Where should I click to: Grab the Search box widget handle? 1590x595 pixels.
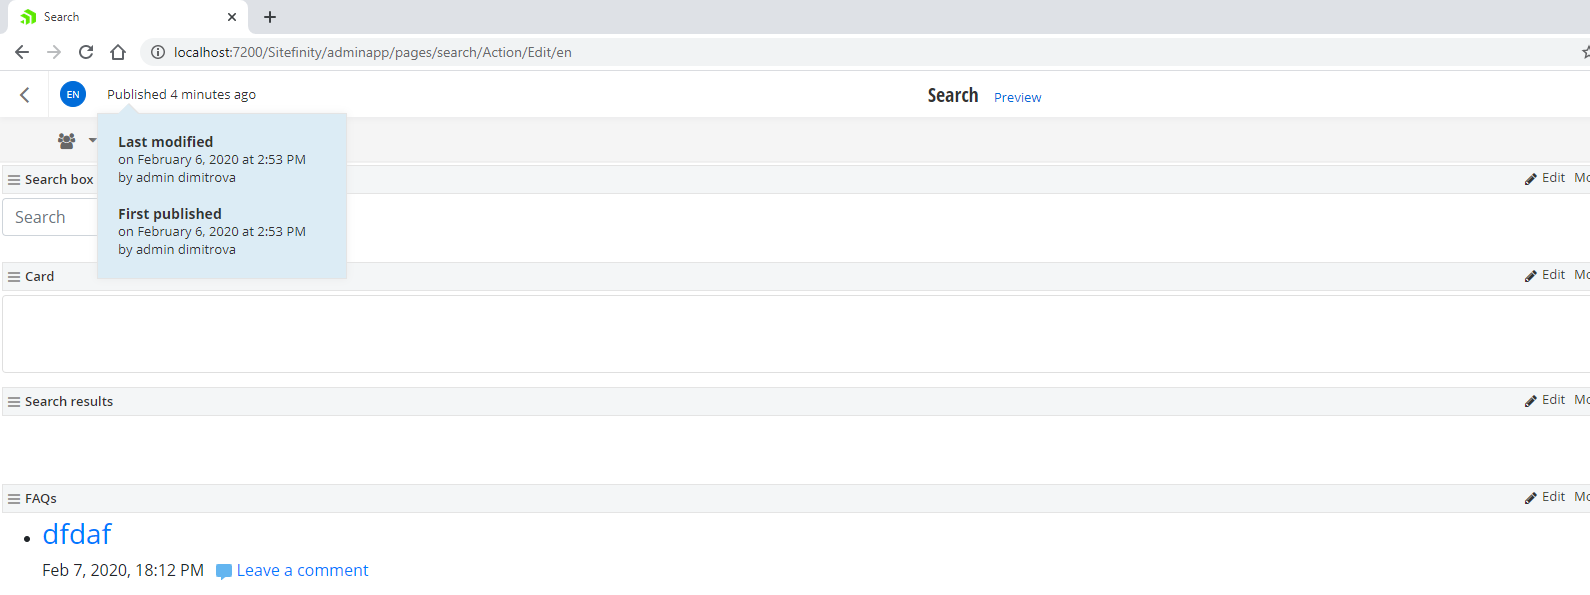[x=14, y=180]
